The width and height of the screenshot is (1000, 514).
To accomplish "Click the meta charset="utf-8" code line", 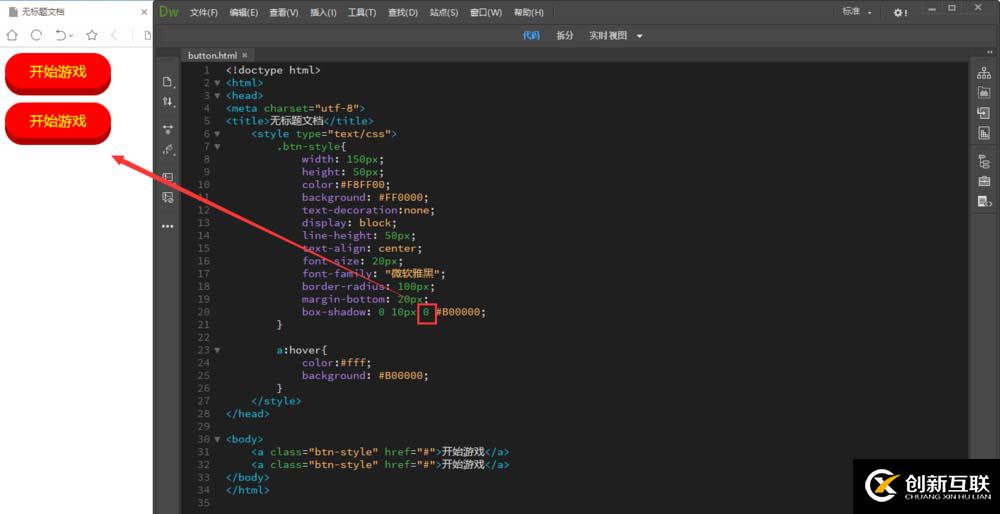I will pyautogui.click(x=295, y=108).
